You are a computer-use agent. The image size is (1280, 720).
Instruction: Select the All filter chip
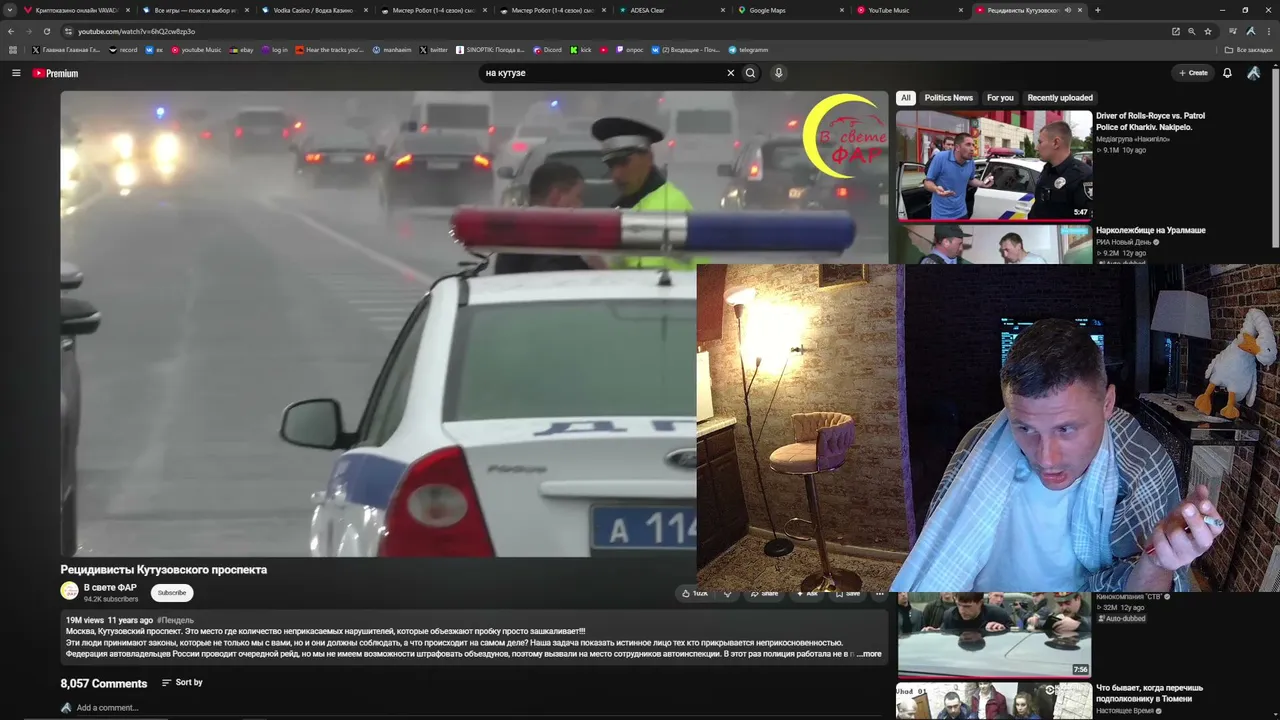point(906,98)
